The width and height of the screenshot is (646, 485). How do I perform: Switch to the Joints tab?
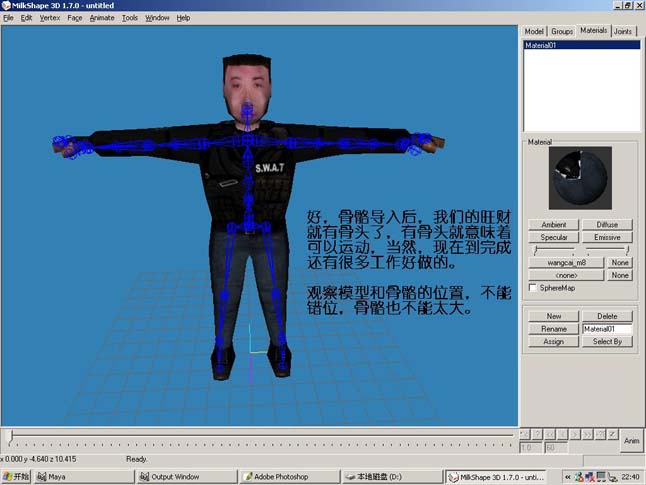pyautogui.click(x=623, y=31)
